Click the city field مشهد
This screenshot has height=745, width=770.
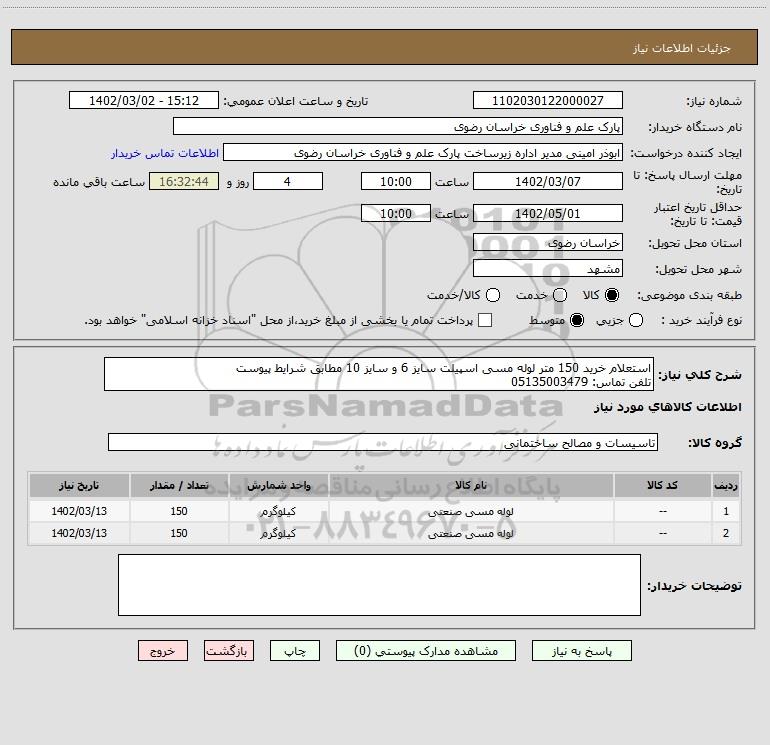point(548,268)
